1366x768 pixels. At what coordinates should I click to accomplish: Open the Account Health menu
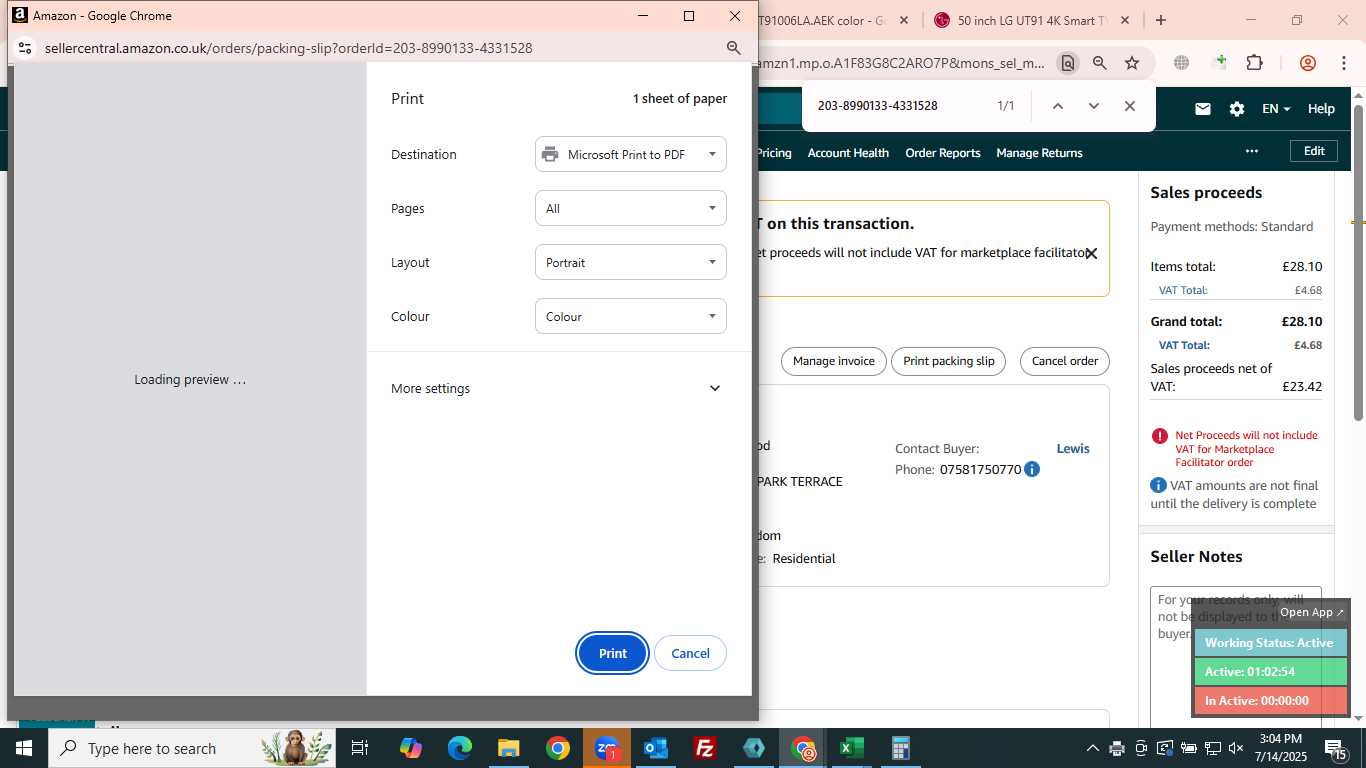(848, 153)
